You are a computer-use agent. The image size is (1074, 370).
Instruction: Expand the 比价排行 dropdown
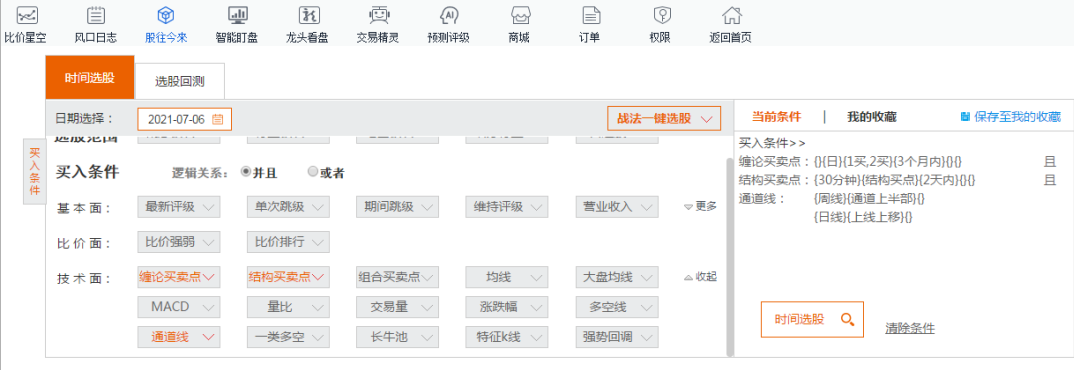click(x=288, y=242)
